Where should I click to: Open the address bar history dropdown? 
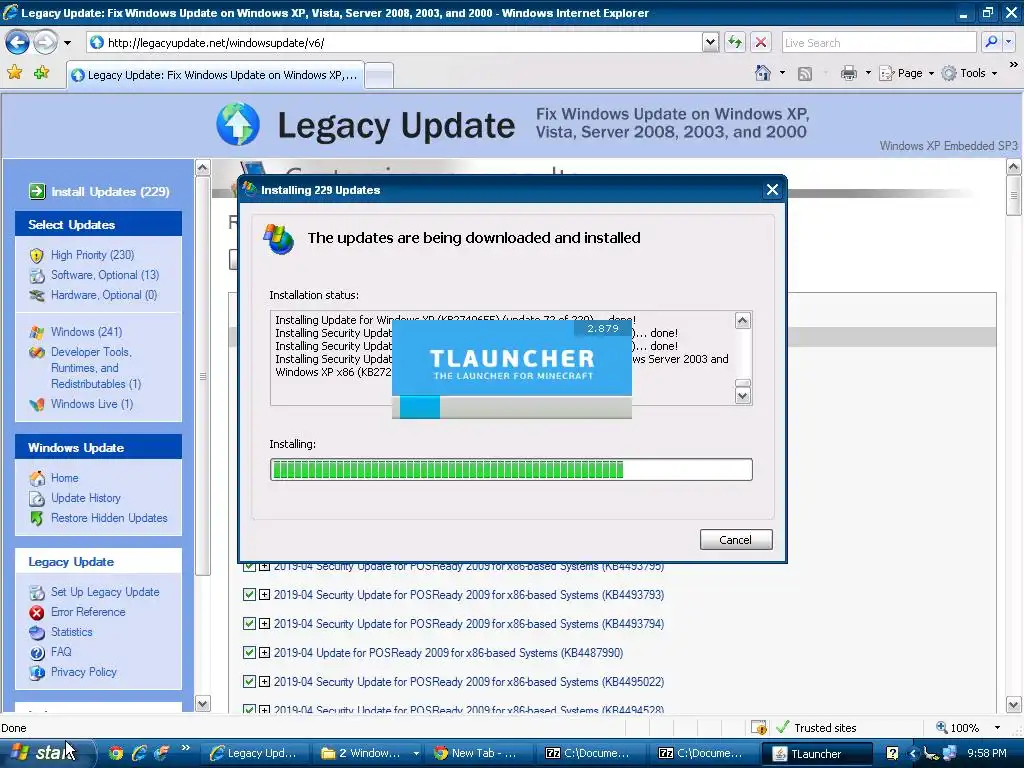pos(711,42)
